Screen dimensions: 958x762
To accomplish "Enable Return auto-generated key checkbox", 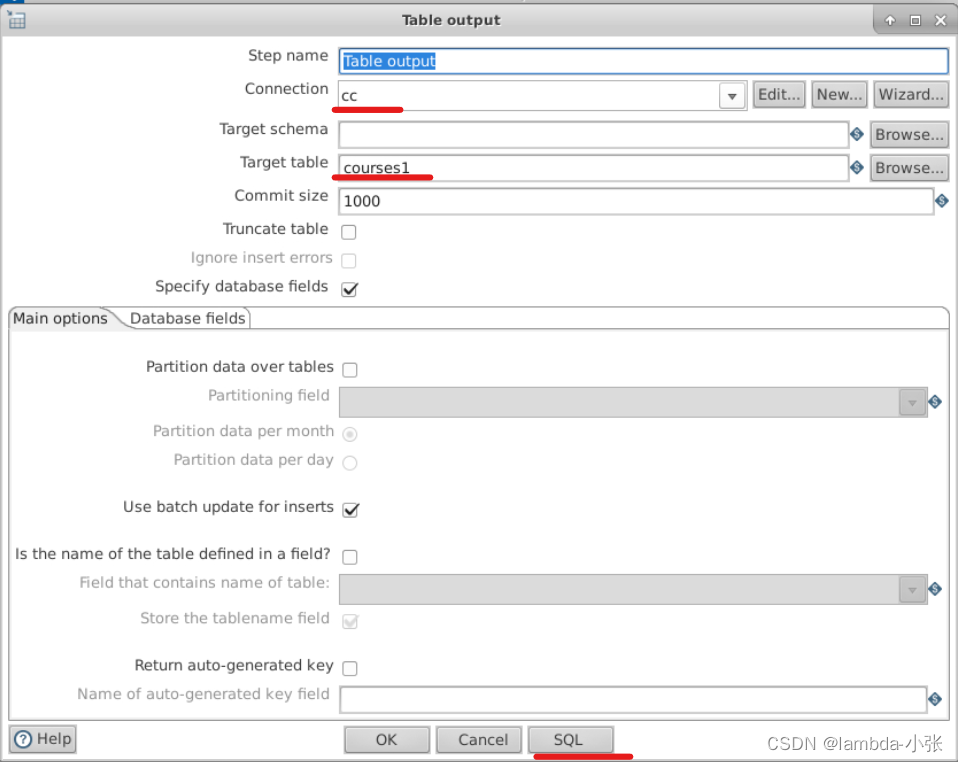I will click(350, 668).
